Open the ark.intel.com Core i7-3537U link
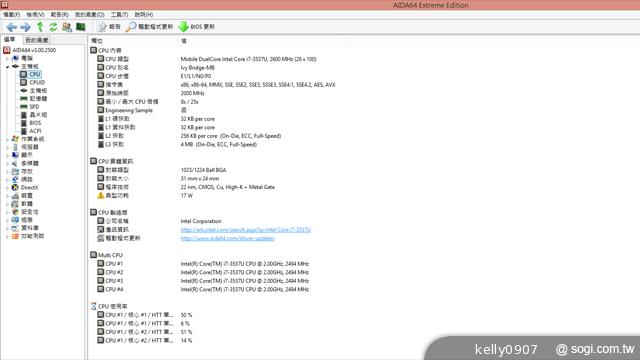The height and width of the screenshot is (360, 640). 246,230
